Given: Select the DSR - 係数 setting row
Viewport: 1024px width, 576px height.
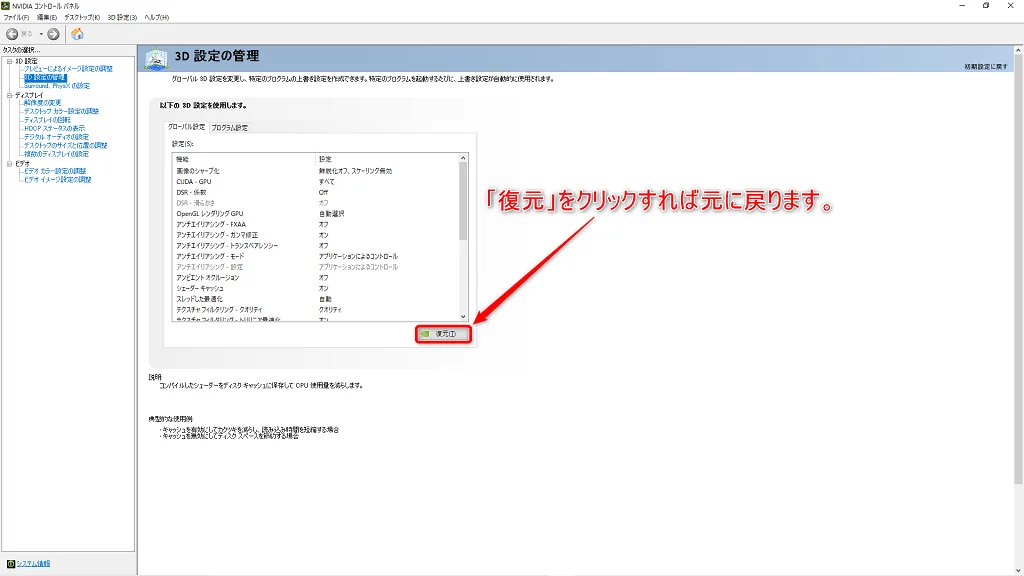Looking at the screenshot, I should [x=316, y=193].
